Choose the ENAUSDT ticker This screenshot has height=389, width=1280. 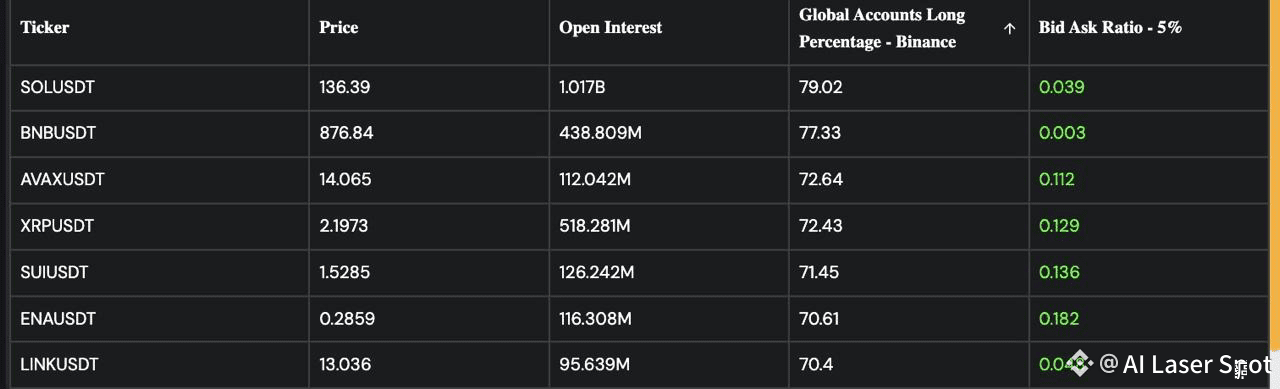click(x=58, y=318)
